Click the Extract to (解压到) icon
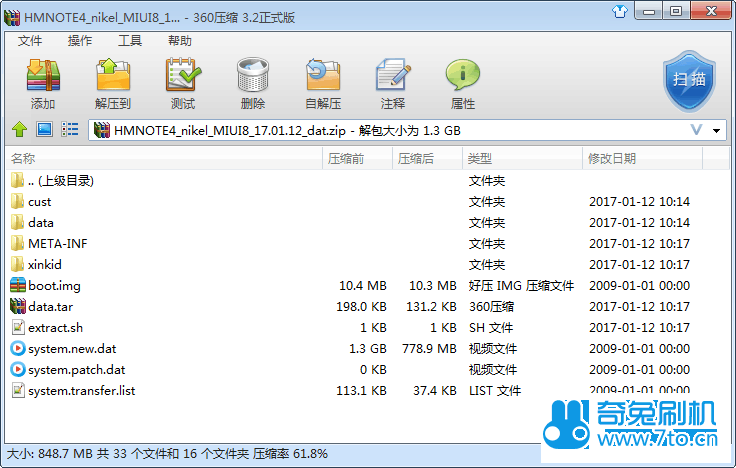 click(x=113, y=76)
